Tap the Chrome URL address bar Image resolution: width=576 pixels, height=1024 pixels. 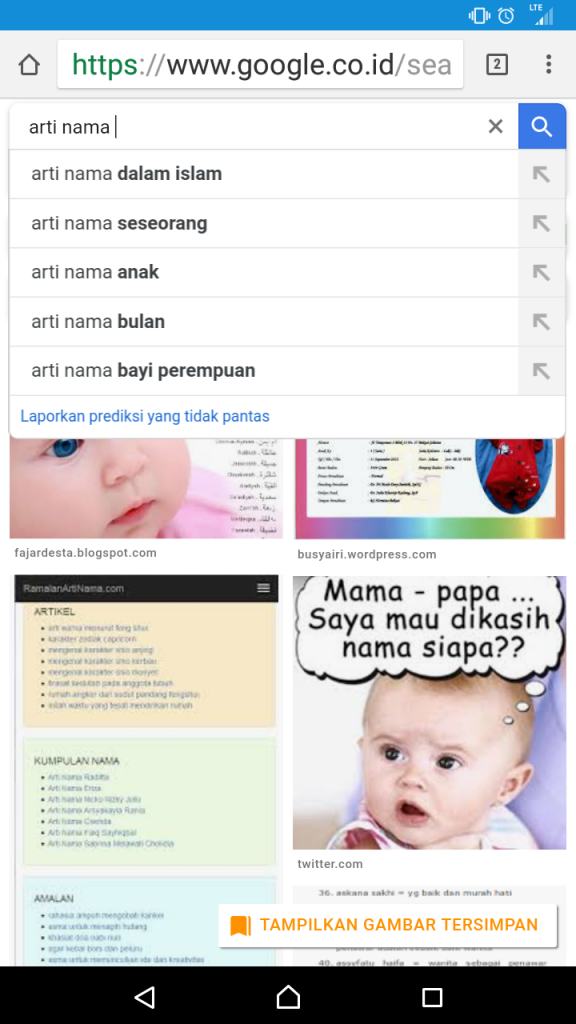point(260,64)
